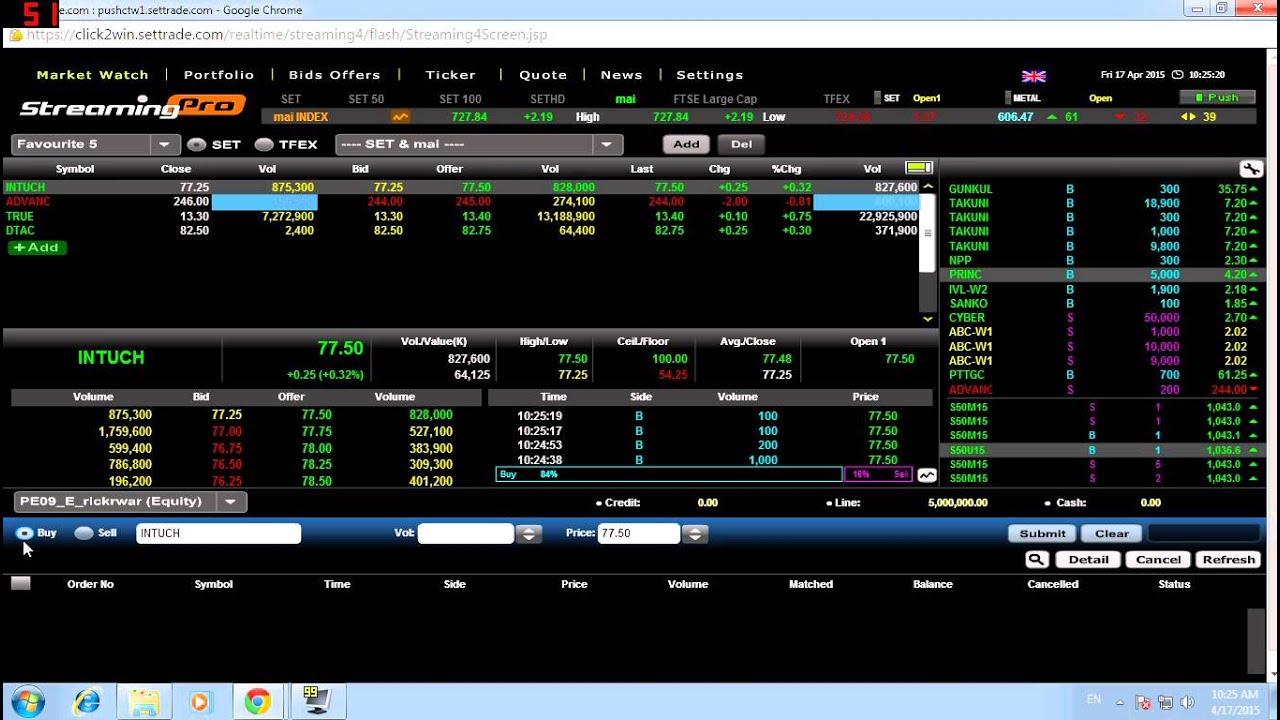1280x720 pixels.
Task: Select the INTUCH row in the watchlist
Action: pos(462,187)
